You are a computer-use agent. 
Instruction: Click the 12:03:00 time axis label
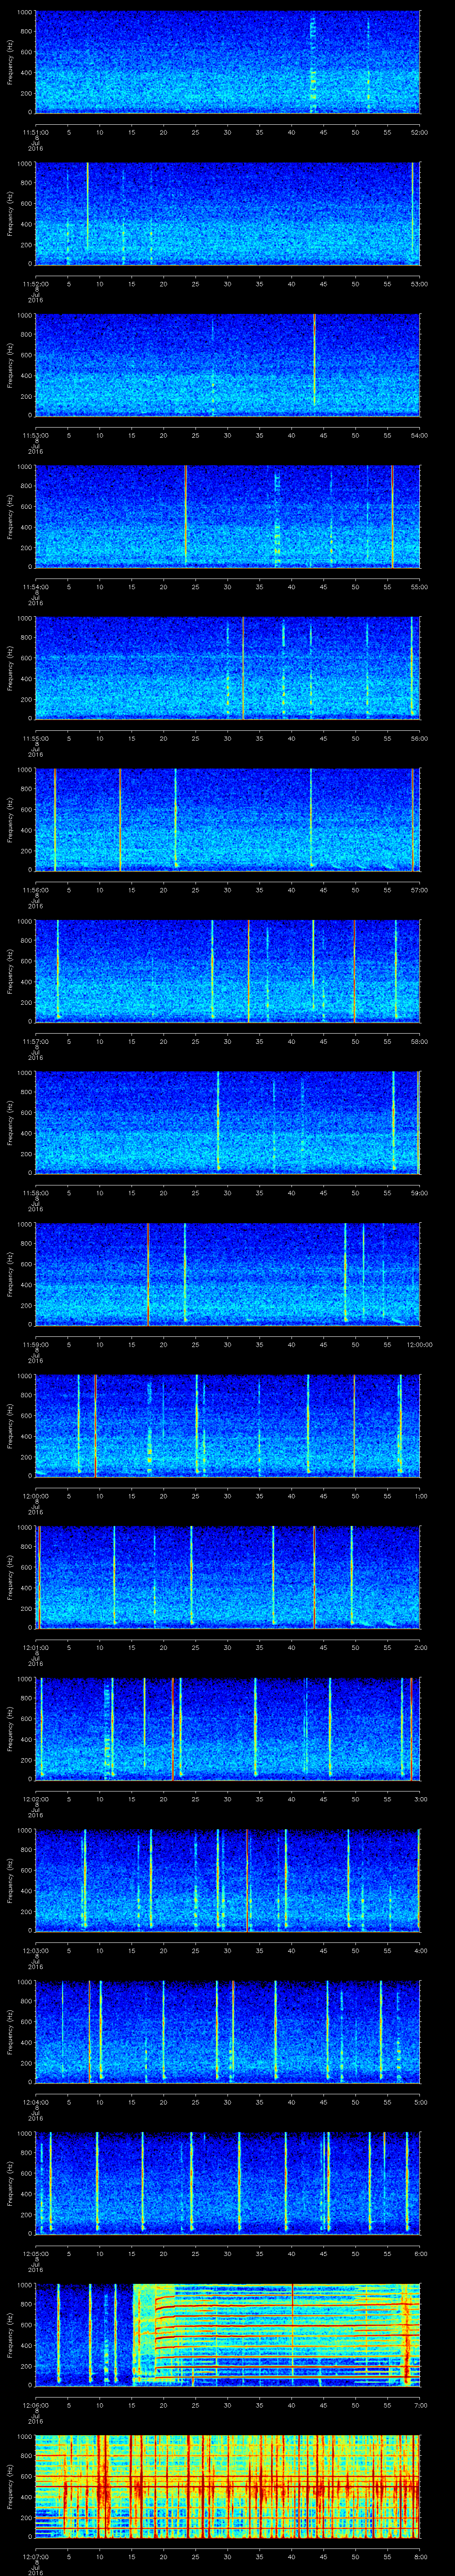[x=35, y=1951]
